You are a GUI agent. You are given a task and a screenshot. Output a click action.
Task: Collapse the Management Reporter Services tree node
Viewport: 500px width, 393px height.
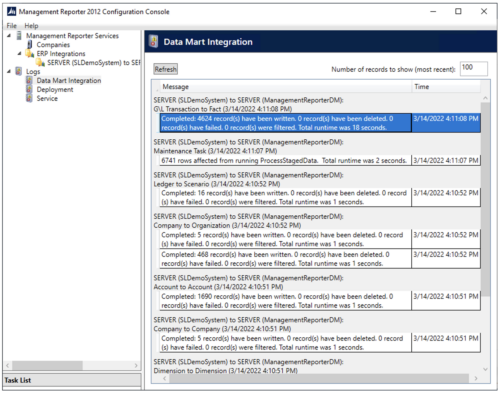(x=9, y=35)
